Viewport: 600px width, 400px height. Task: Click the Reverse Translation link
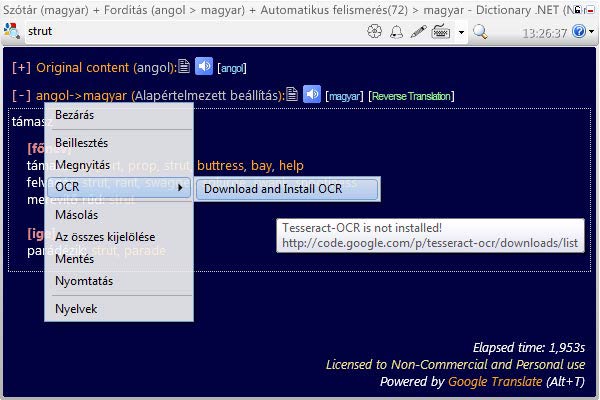click(411, 96)
